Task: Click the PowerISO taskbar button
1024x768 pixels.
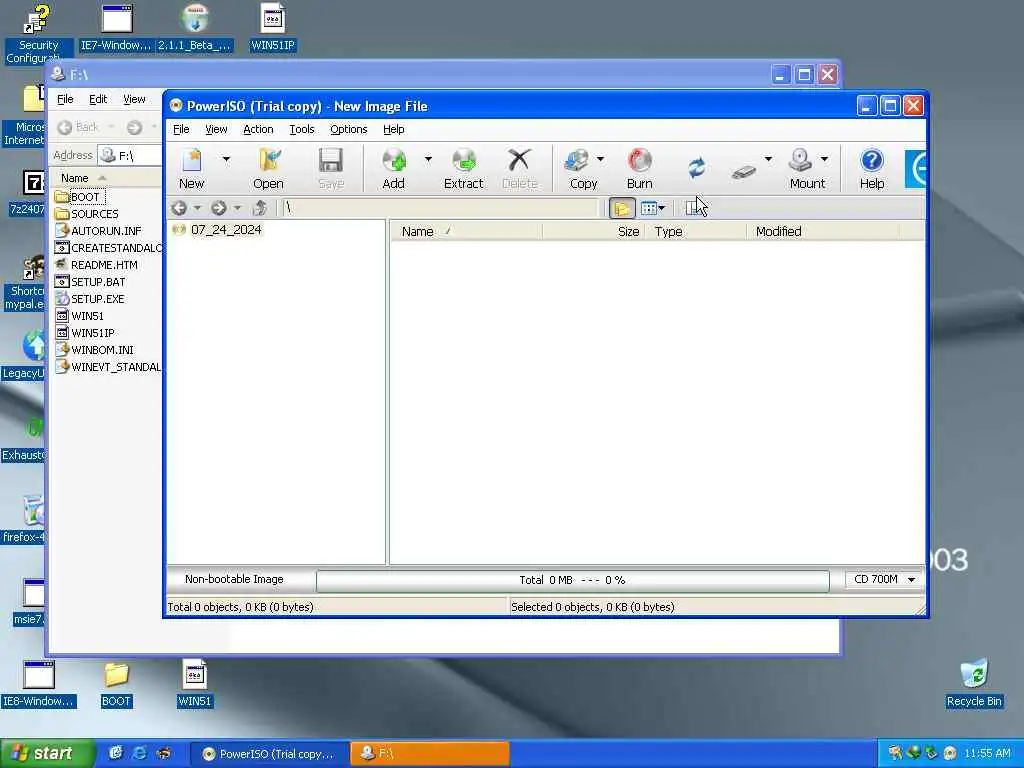Action: click(x=269, y=754)
